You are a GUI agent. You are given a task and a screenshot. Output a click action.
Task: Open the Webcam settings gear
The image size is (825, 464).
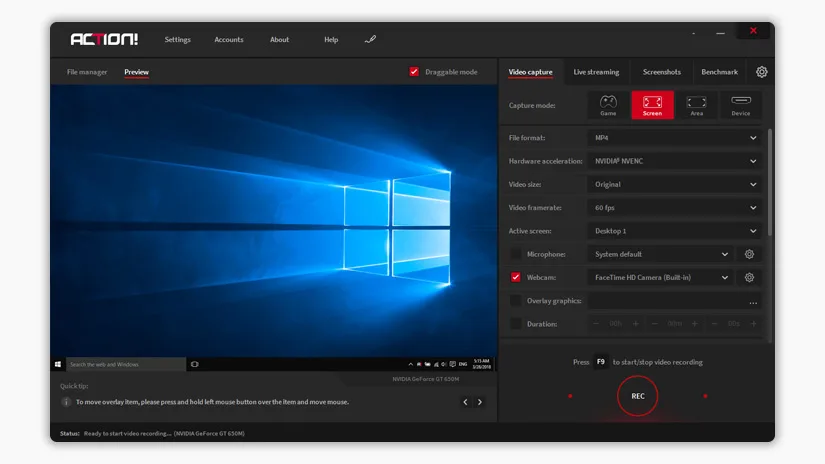(749, 277)
